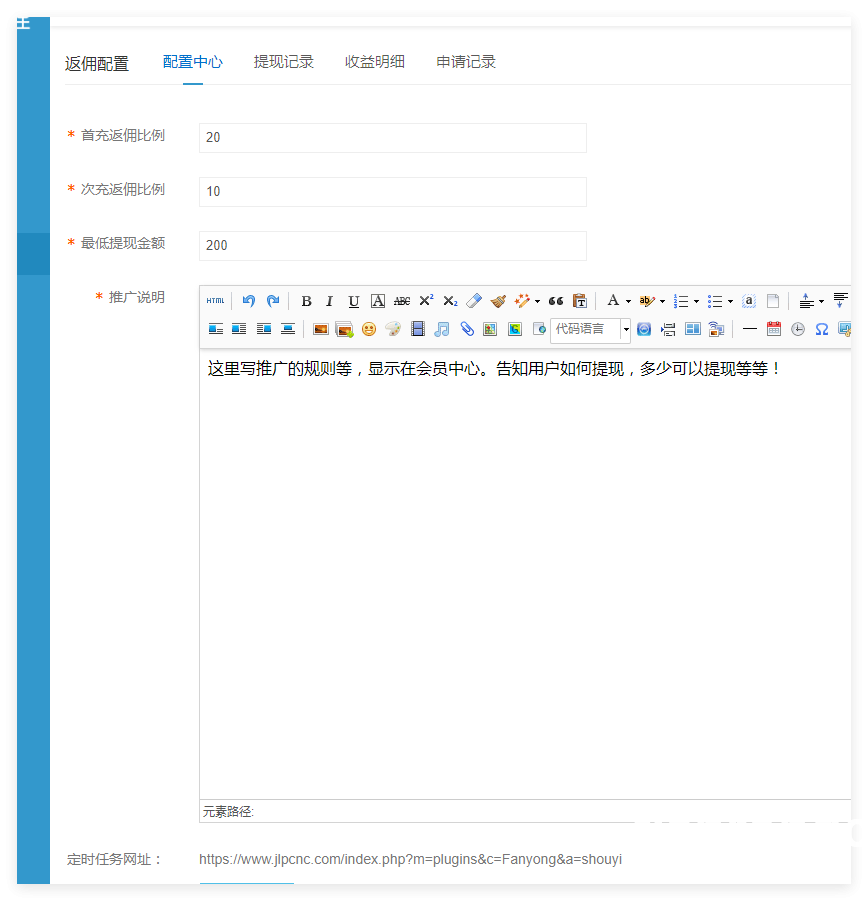The image size is (868, 901).
Task: Run auto typeset magic wand
Action: click(522, 301)
